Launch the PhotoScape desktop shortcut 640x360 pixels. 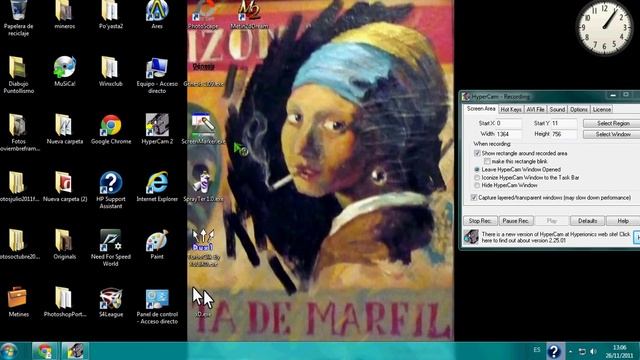pos(203,15)
